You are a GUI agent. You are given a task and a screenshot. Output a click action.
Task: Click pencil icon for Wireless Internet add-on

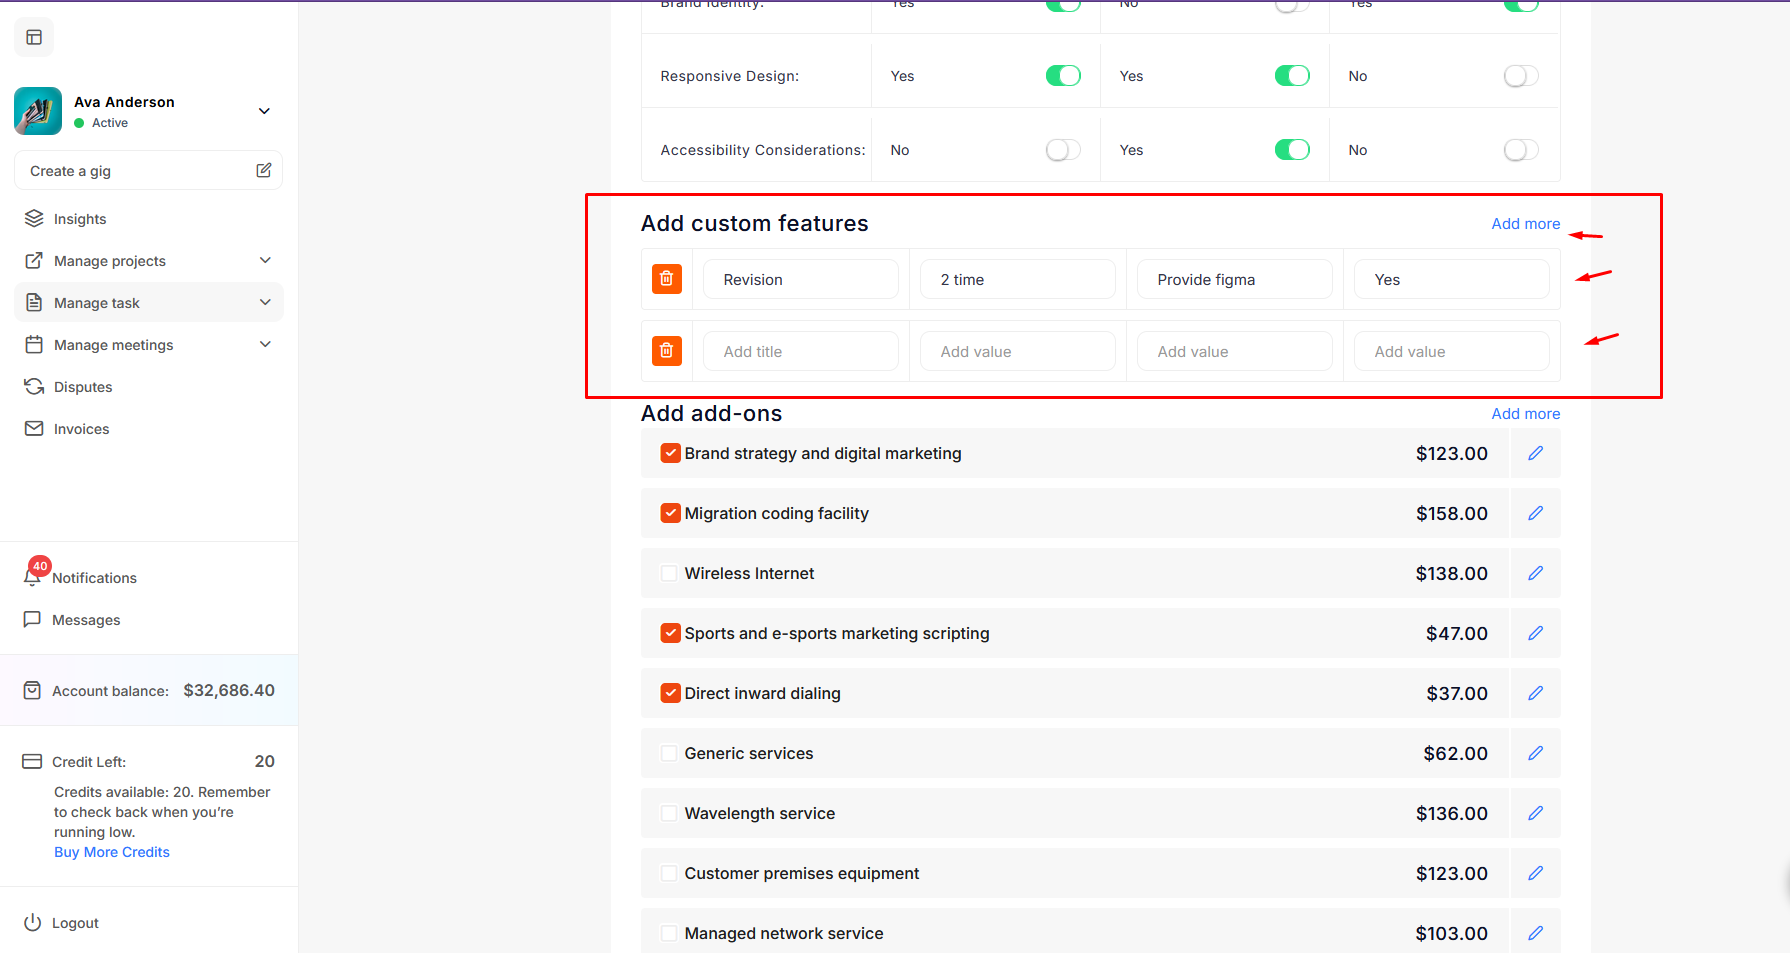click(1535, 574)
